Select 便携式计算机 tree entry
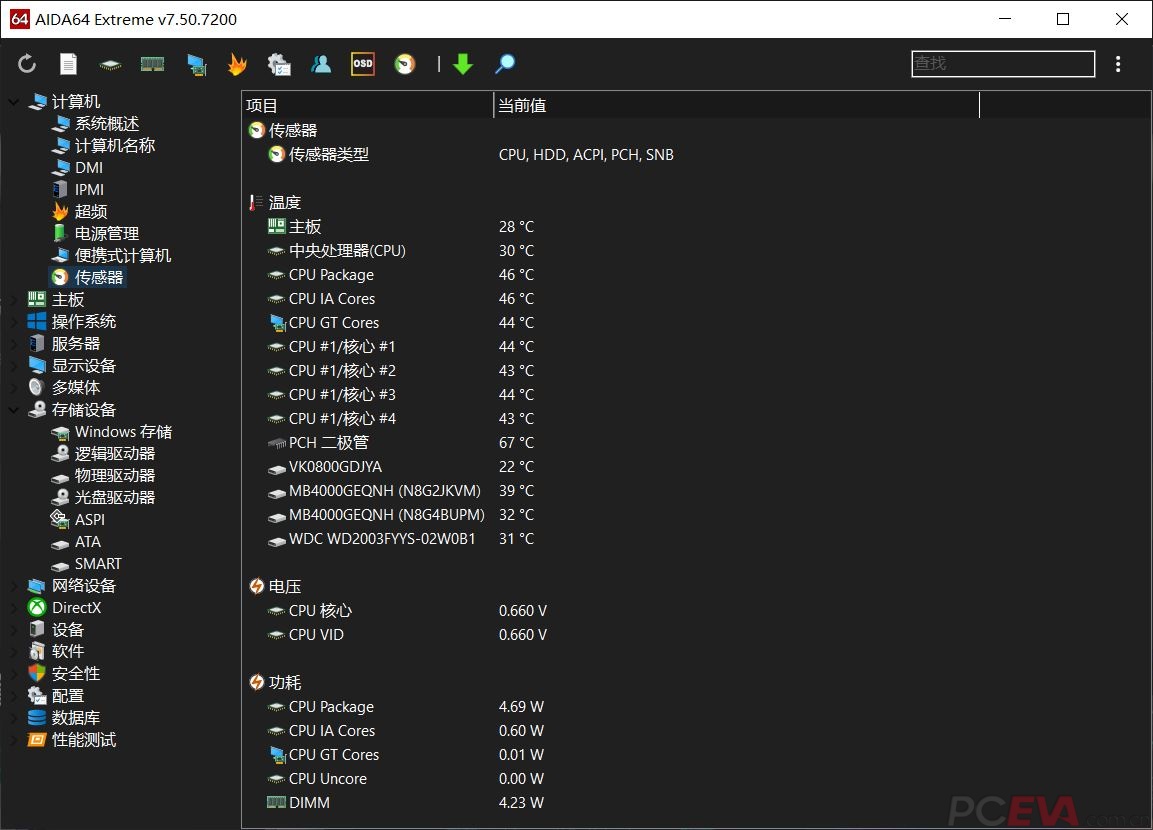Image resolution: width=1153 pixels, height=830 pixels. point(123,256)
